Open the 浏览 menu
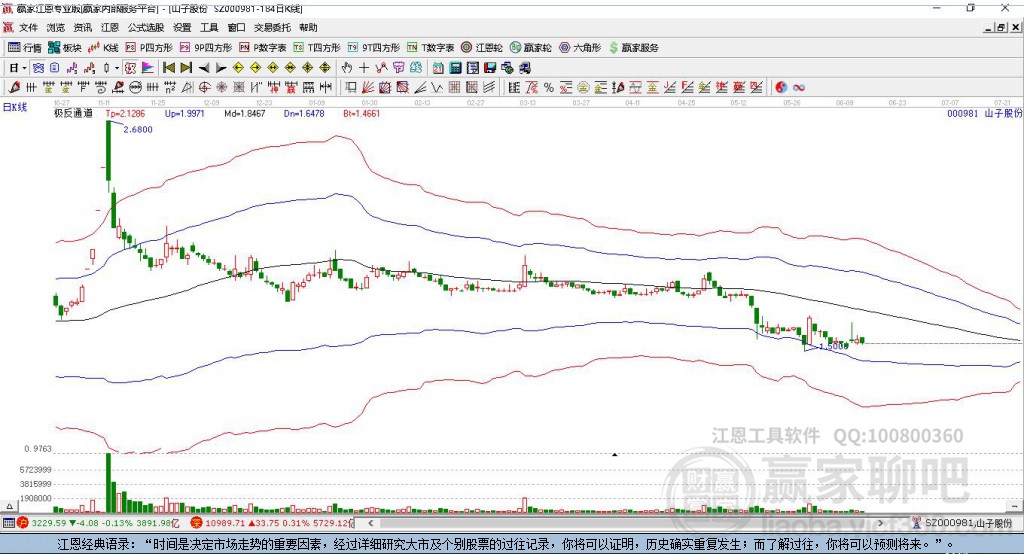The width and height of the screenshot is (1024, 554). point(56,27)
